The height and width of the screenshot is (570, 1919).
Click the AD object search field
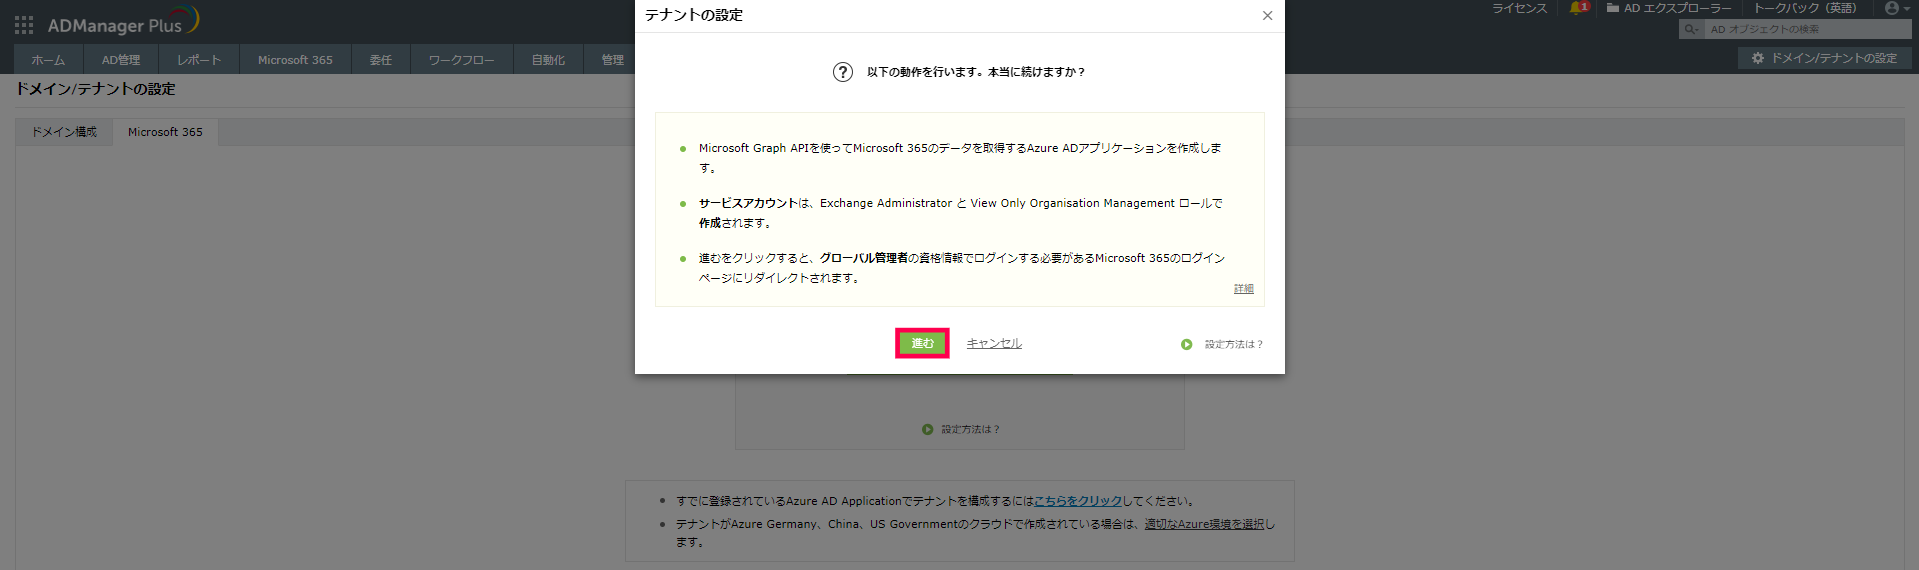(1808, 30)
